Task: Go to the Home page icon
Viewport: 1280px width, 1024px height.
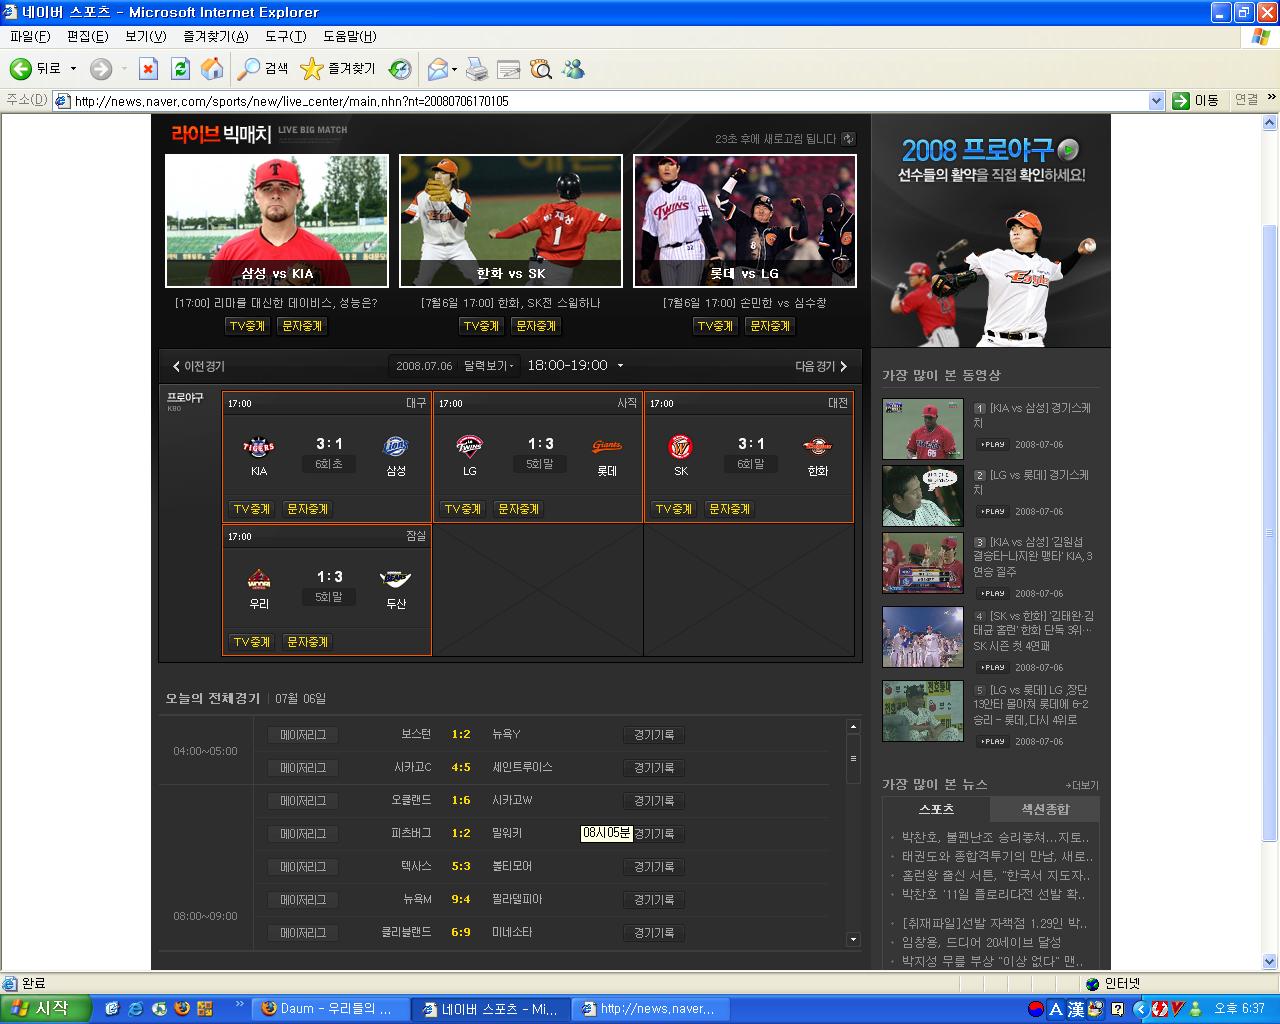Action: click(212, 69)
